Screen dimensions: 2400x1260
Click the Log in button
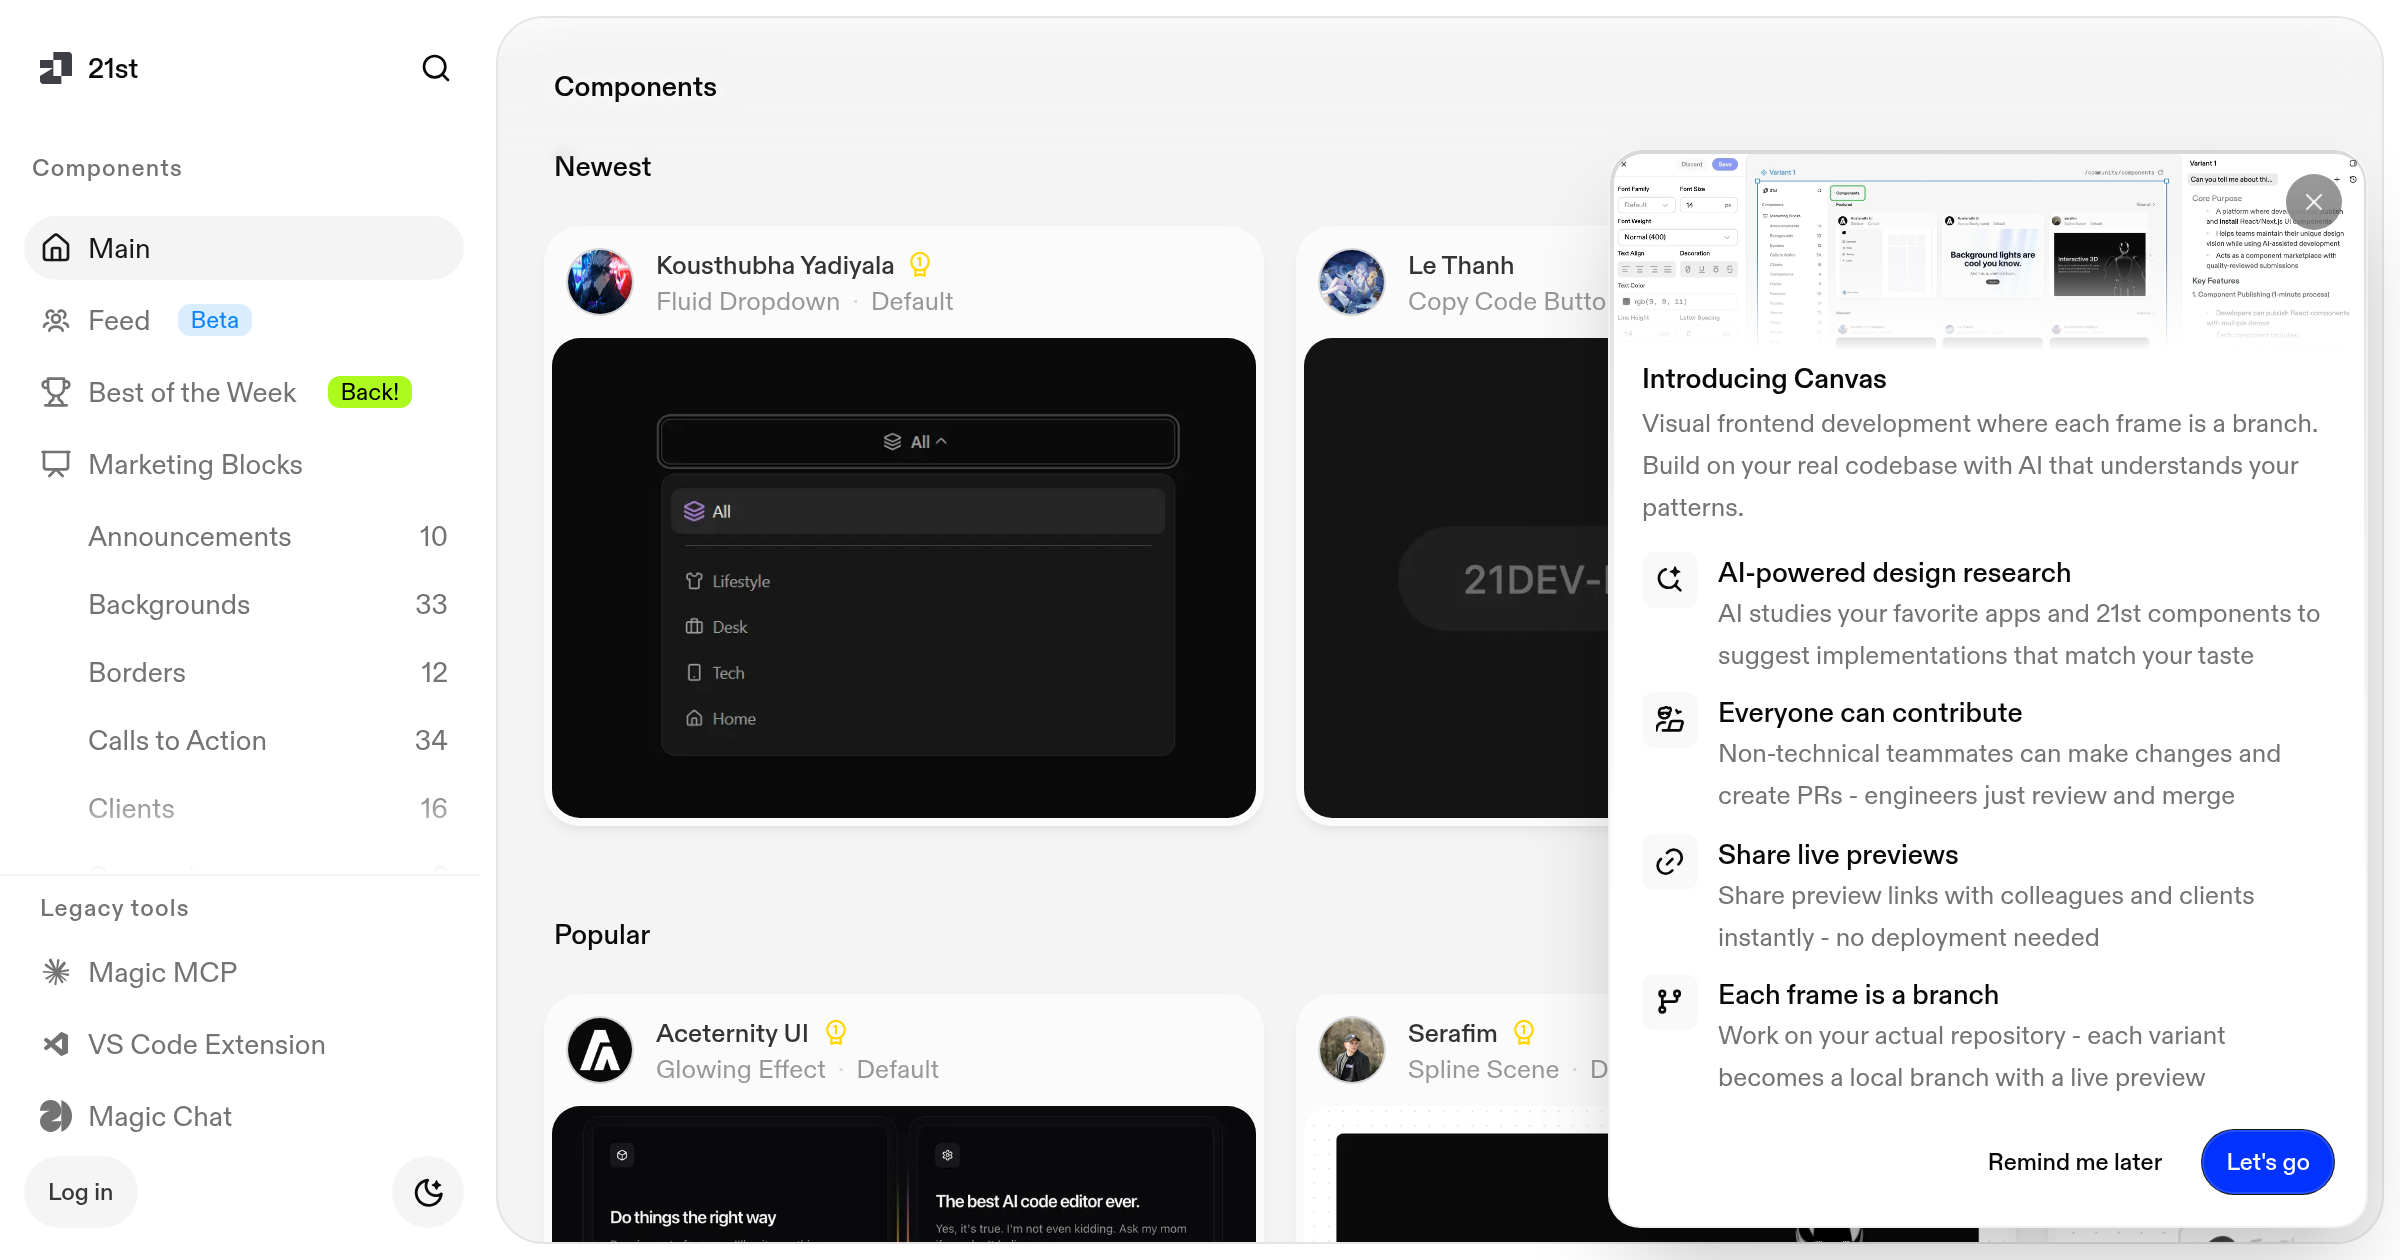click(80, 1192)
